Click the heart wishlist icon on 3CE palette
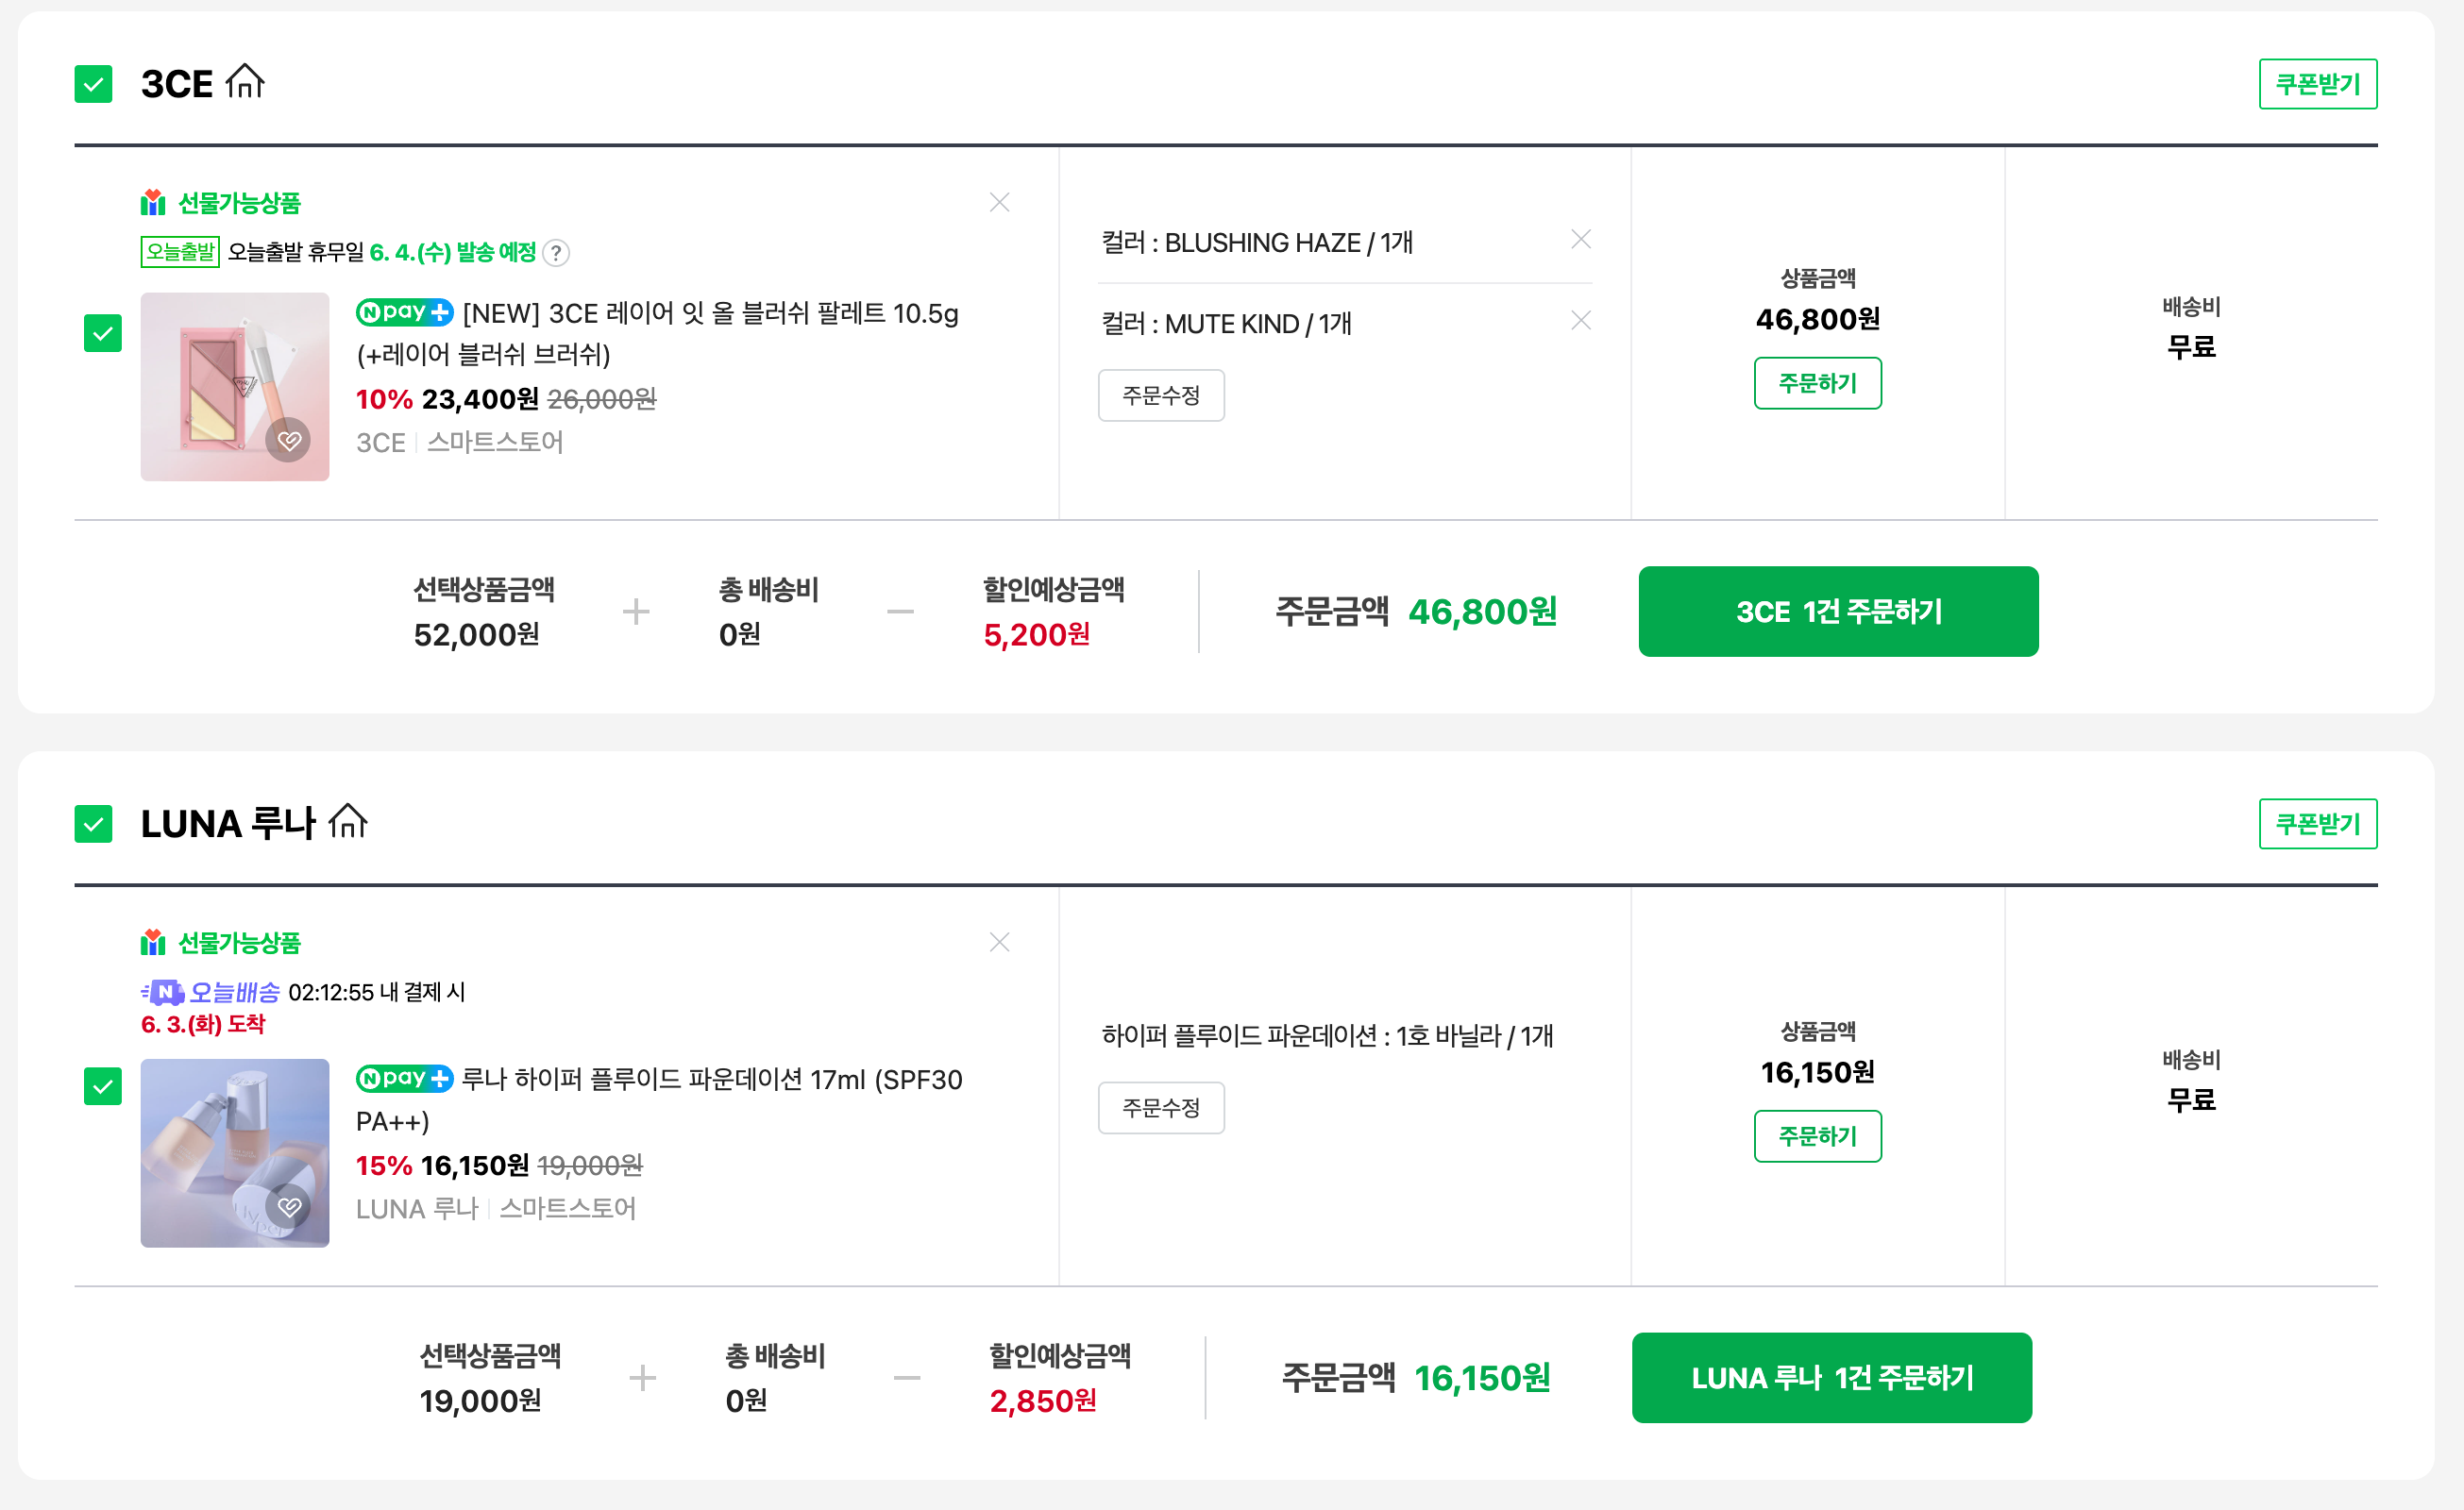 click(289, 441)
